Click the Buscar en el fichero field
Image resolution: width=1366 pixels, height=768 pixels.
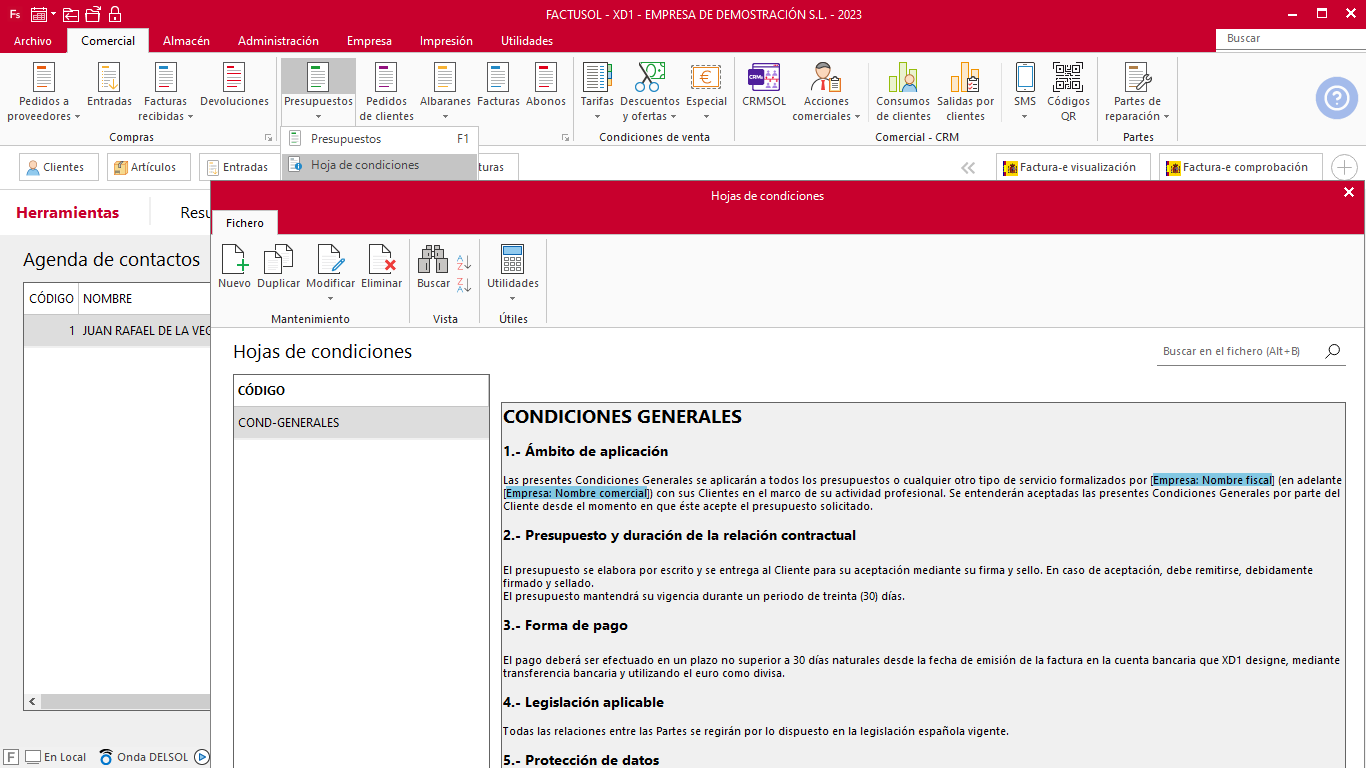pos(1238,351)
